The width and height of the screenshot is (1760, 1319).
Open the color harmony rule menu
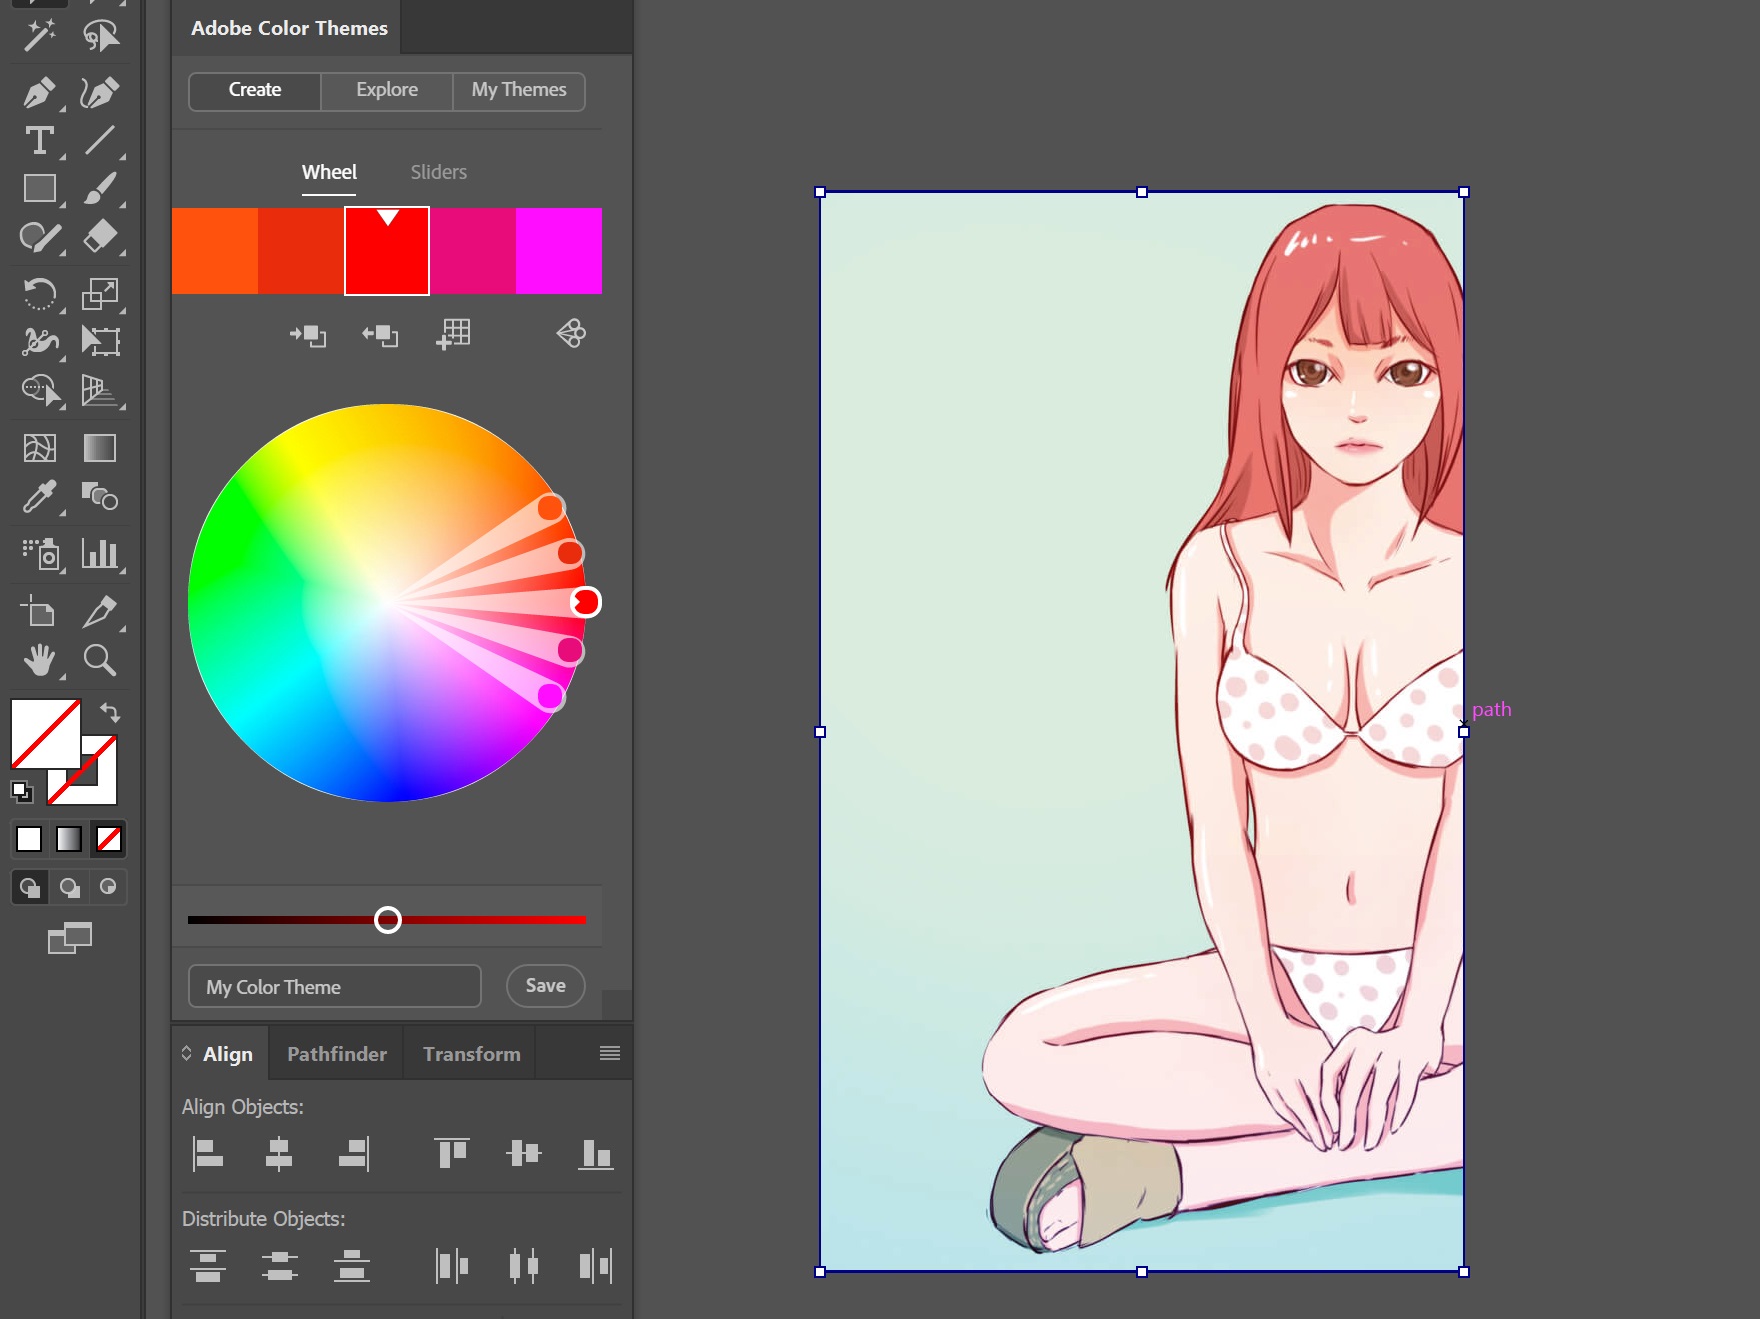point(571,334)
